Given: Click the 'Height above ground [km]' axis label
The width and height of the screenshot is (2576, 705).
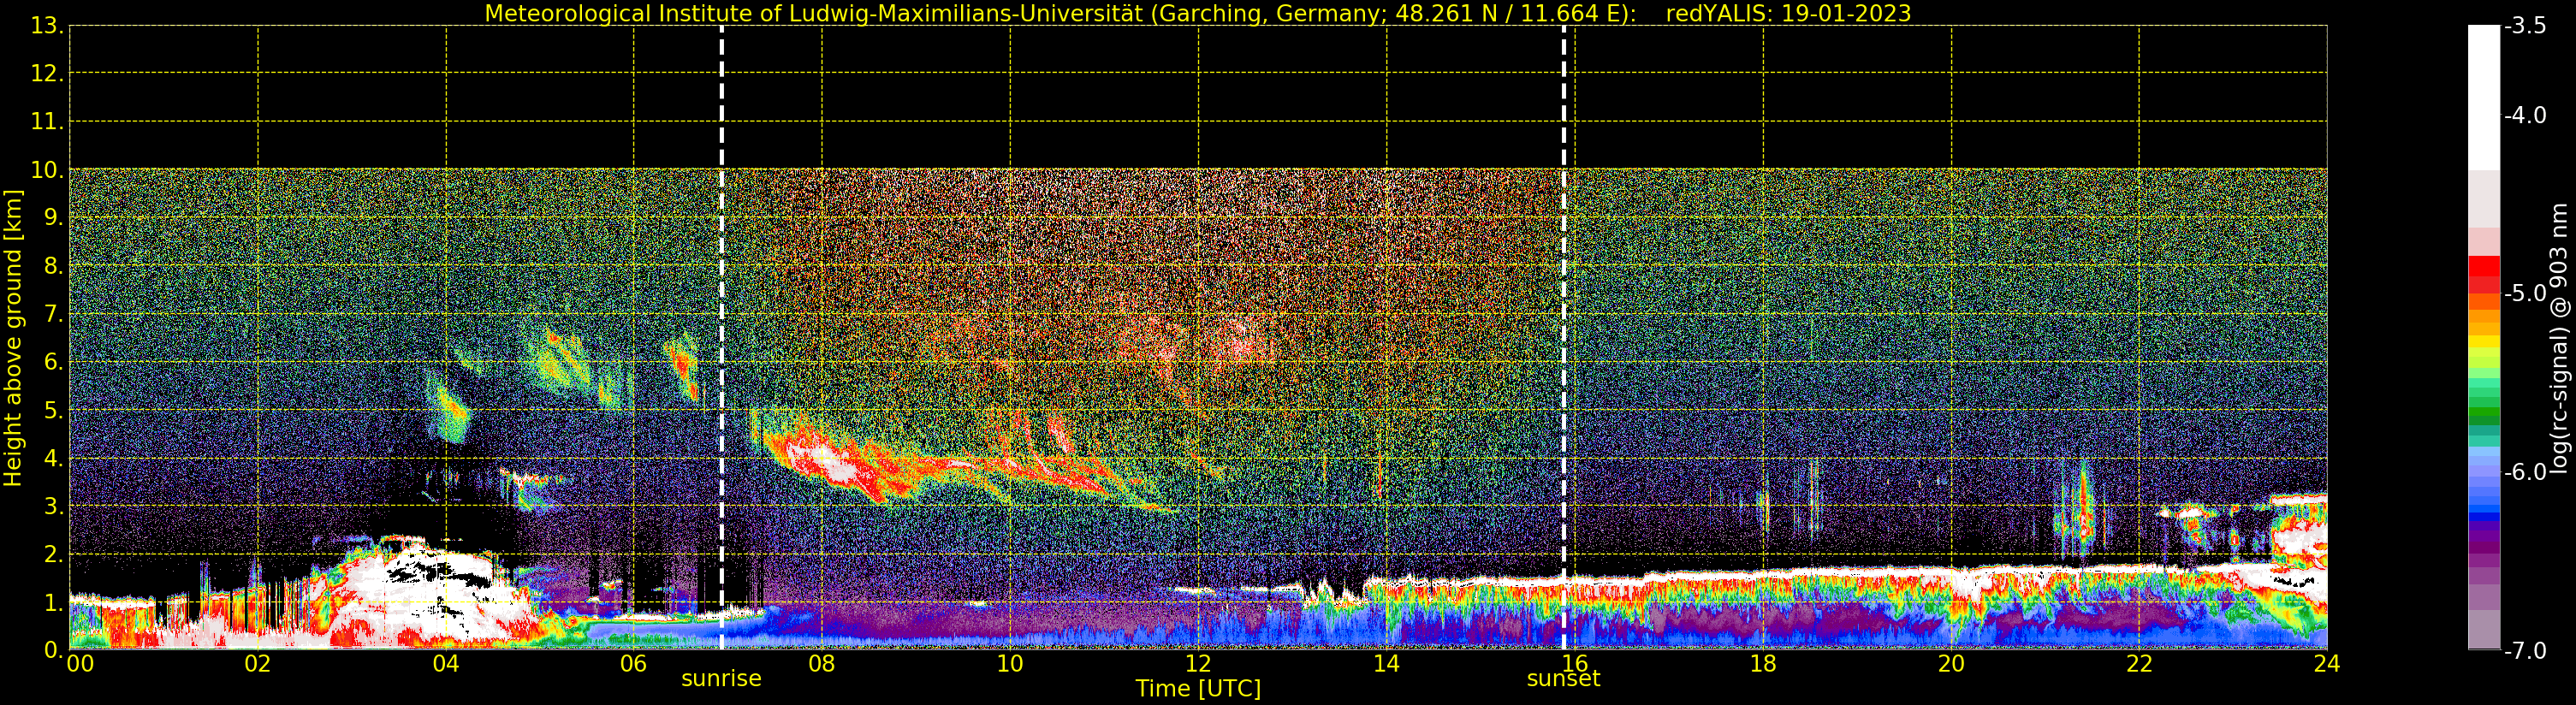Looking at the screenshot, I should (x=13, y=338).
